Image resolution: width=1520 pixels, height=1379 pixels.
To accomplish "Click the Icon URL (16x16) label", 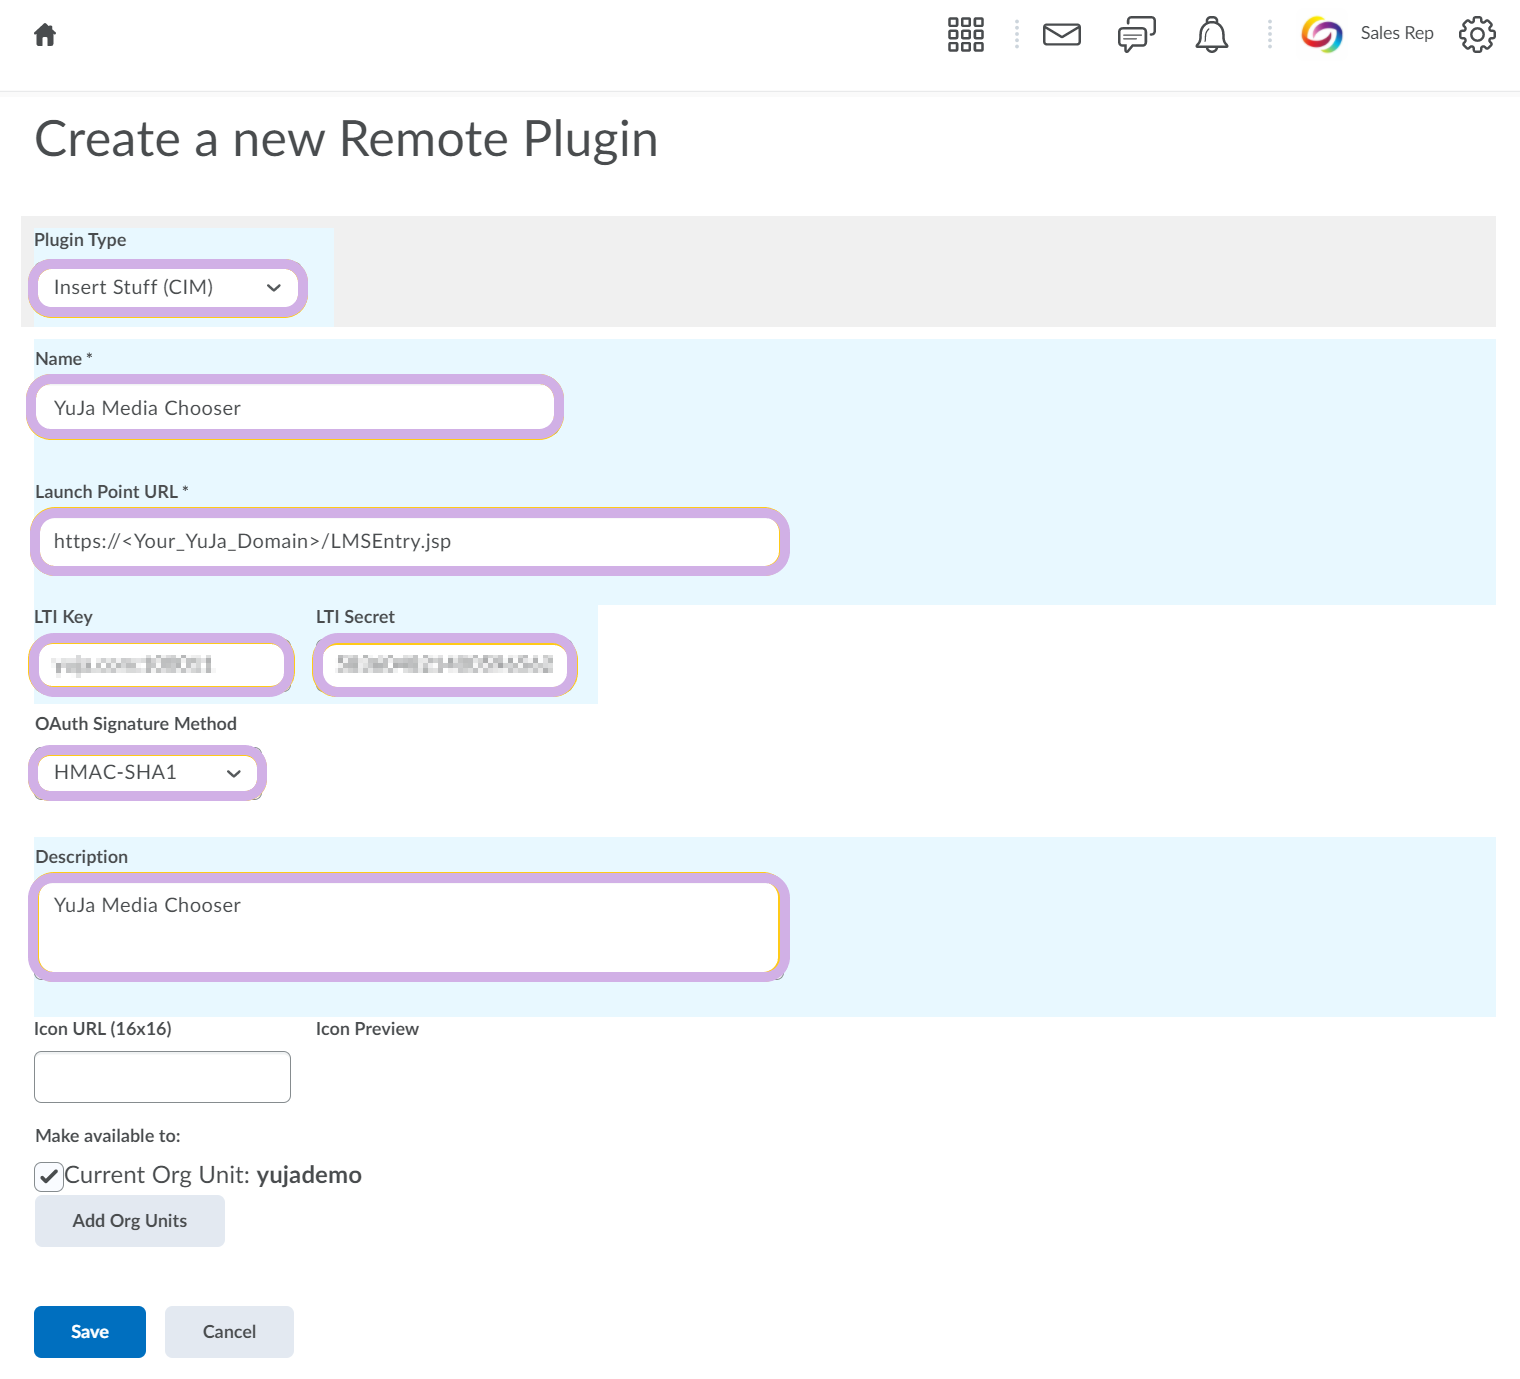I will pyautogui.click(x=103, y=1029).
